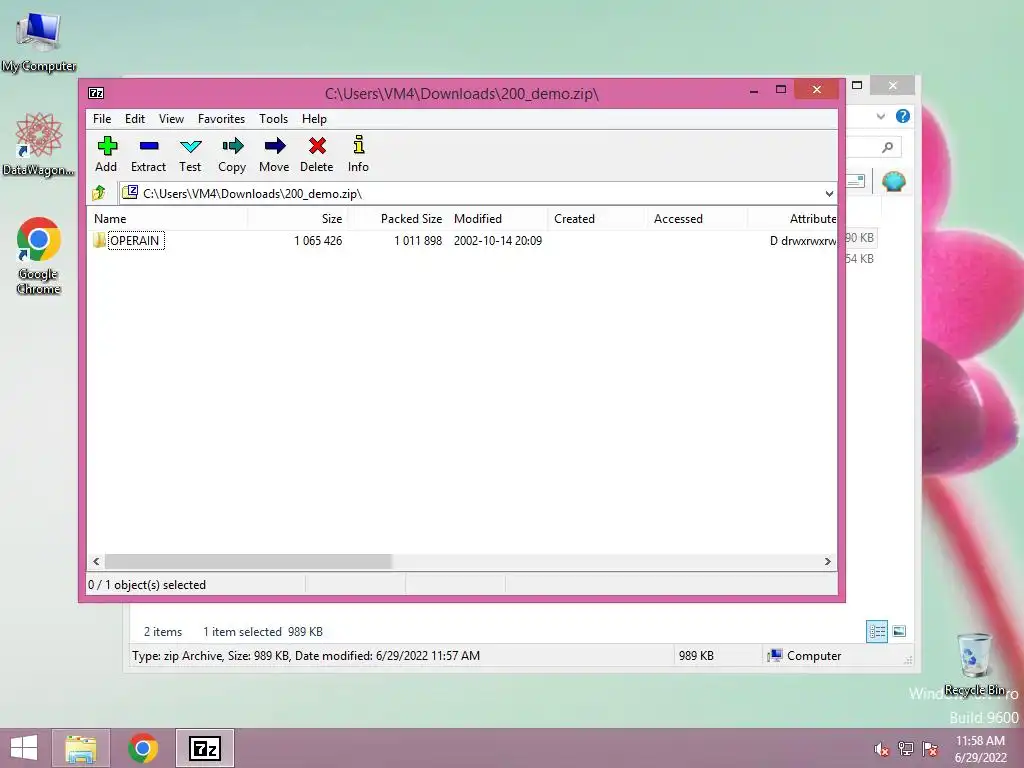The height and width of the screenshot is (768, 1024).
Task: Open Explorer help question mark icon
Action: 903,116
